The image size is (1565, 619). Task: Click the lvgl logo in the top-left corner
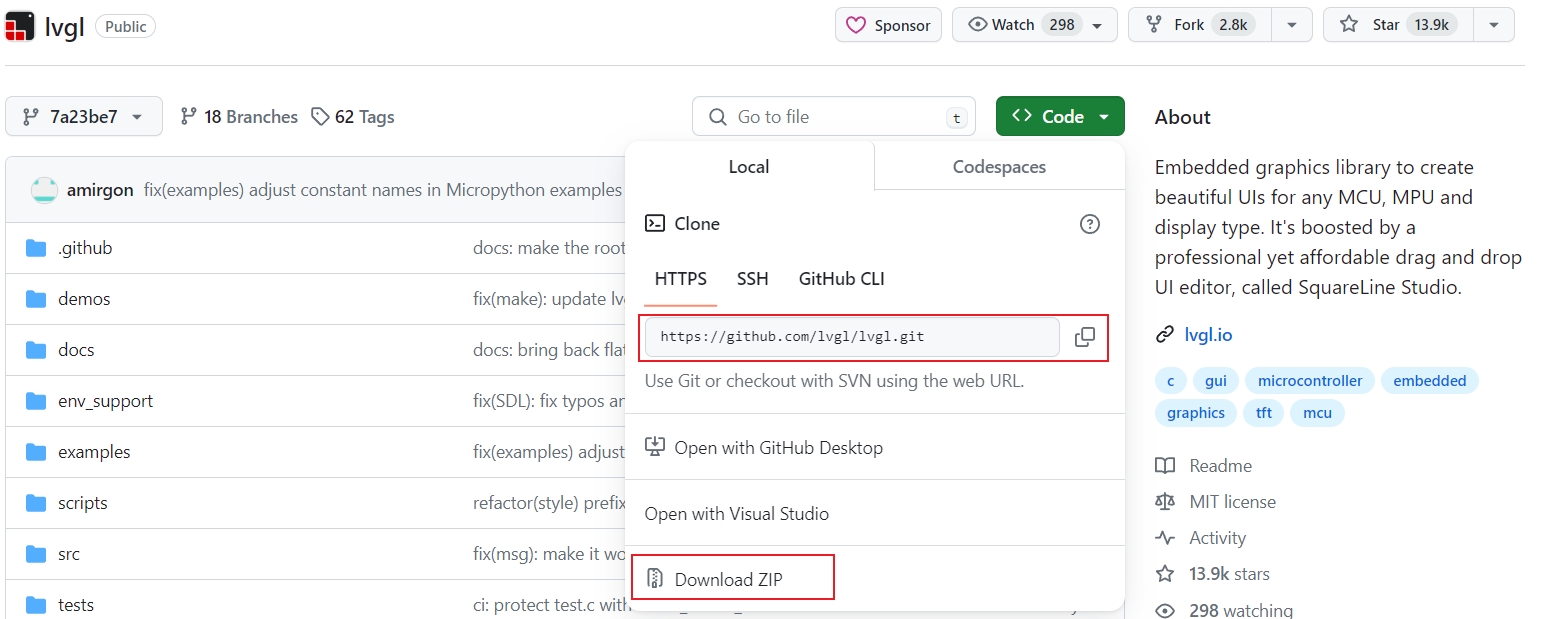click(x=20, y=25)
